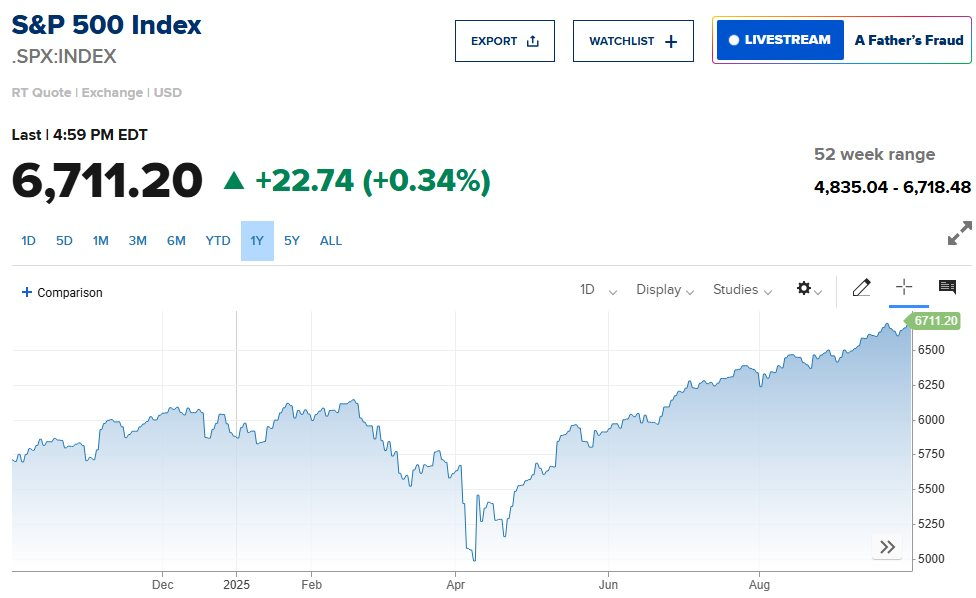Select the 5Y timeframe tab
Screen dimensions: 976x598
[x=291, y=241]
